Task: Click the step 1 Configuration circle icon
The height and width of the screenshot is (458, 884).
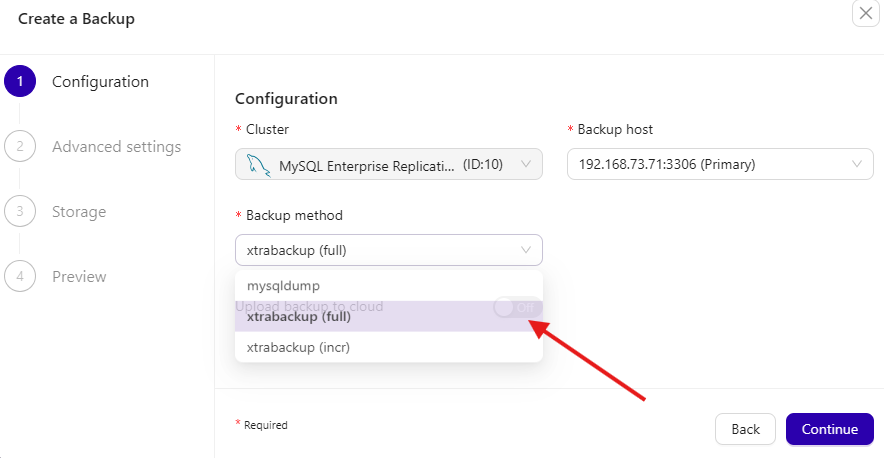Action: (20, 82)
